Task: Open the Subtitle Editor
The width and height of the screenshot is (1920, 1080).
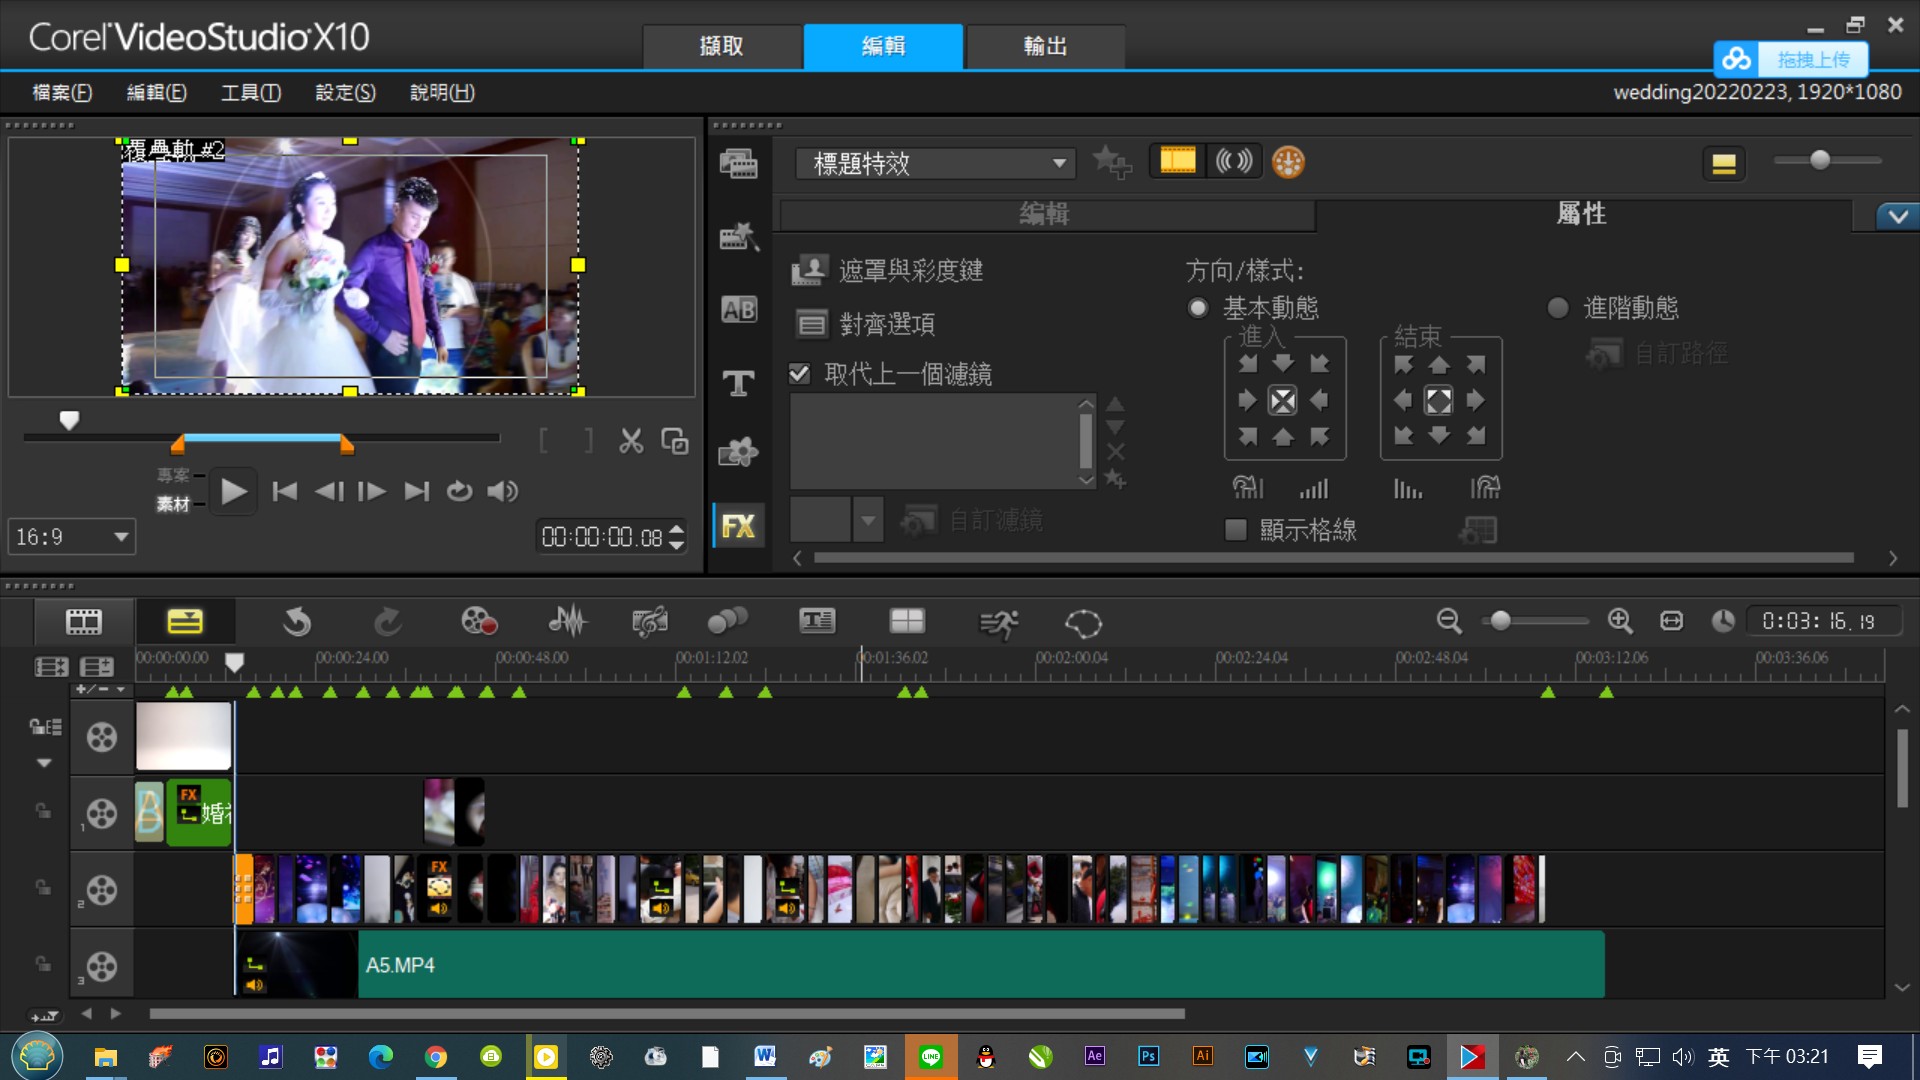Action: click(x=817, y=622)
